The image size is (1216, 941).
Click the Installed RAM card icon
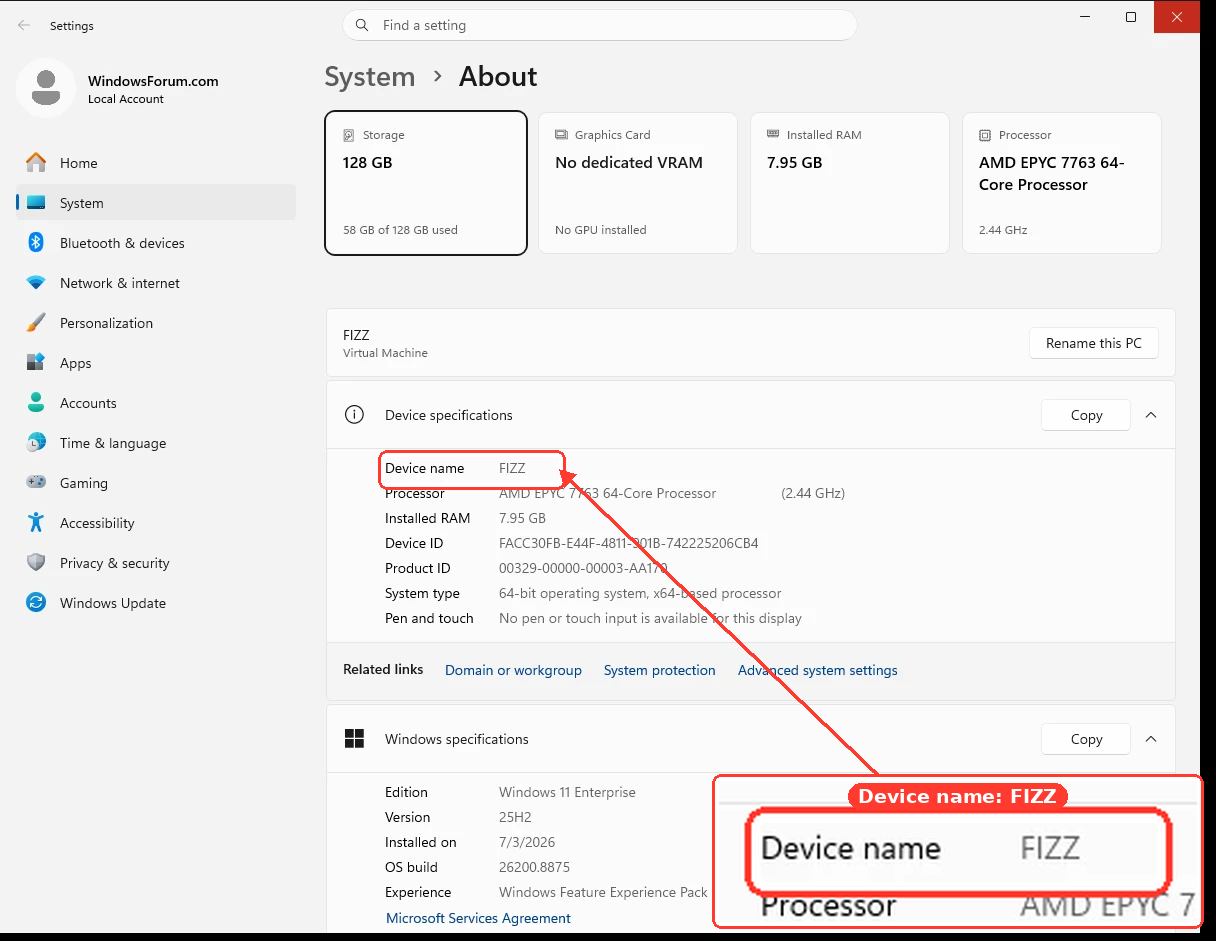coord(773,134)
